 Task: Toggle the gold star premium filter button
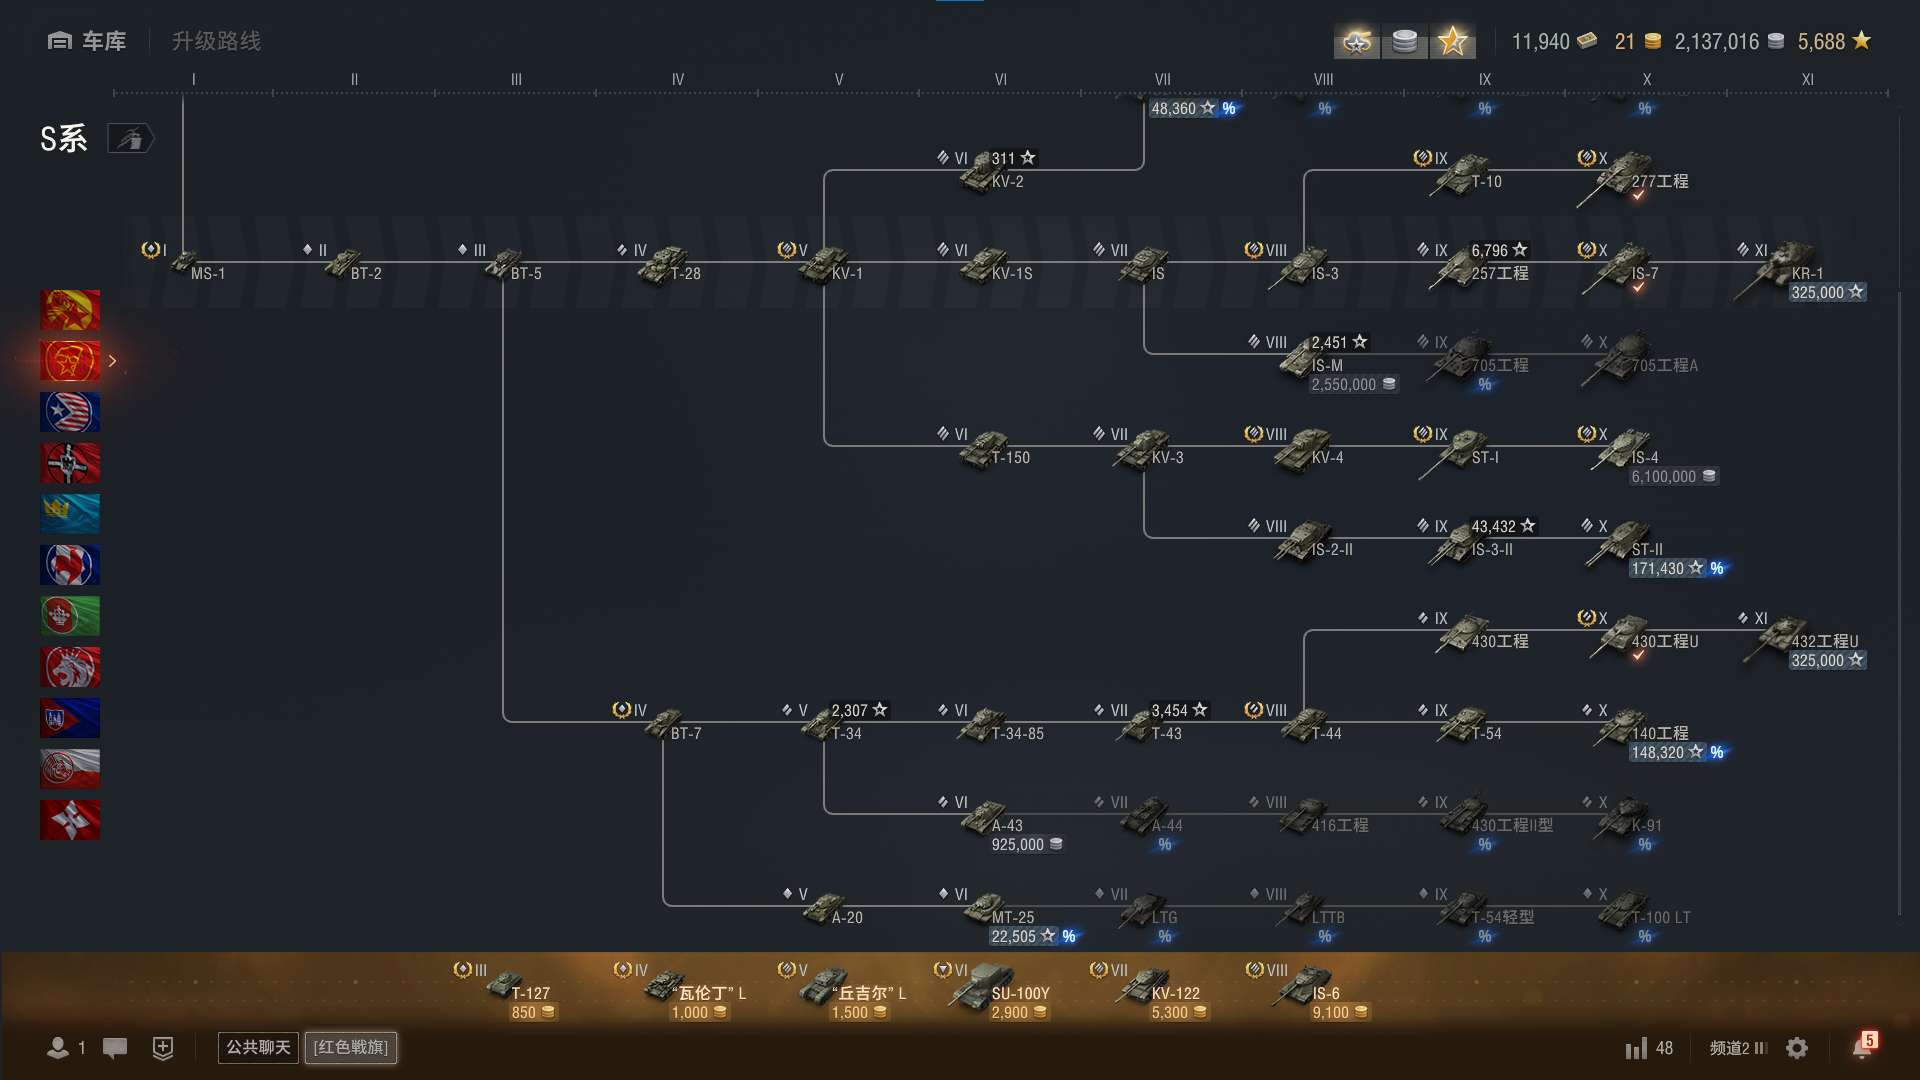point(1452,42)
